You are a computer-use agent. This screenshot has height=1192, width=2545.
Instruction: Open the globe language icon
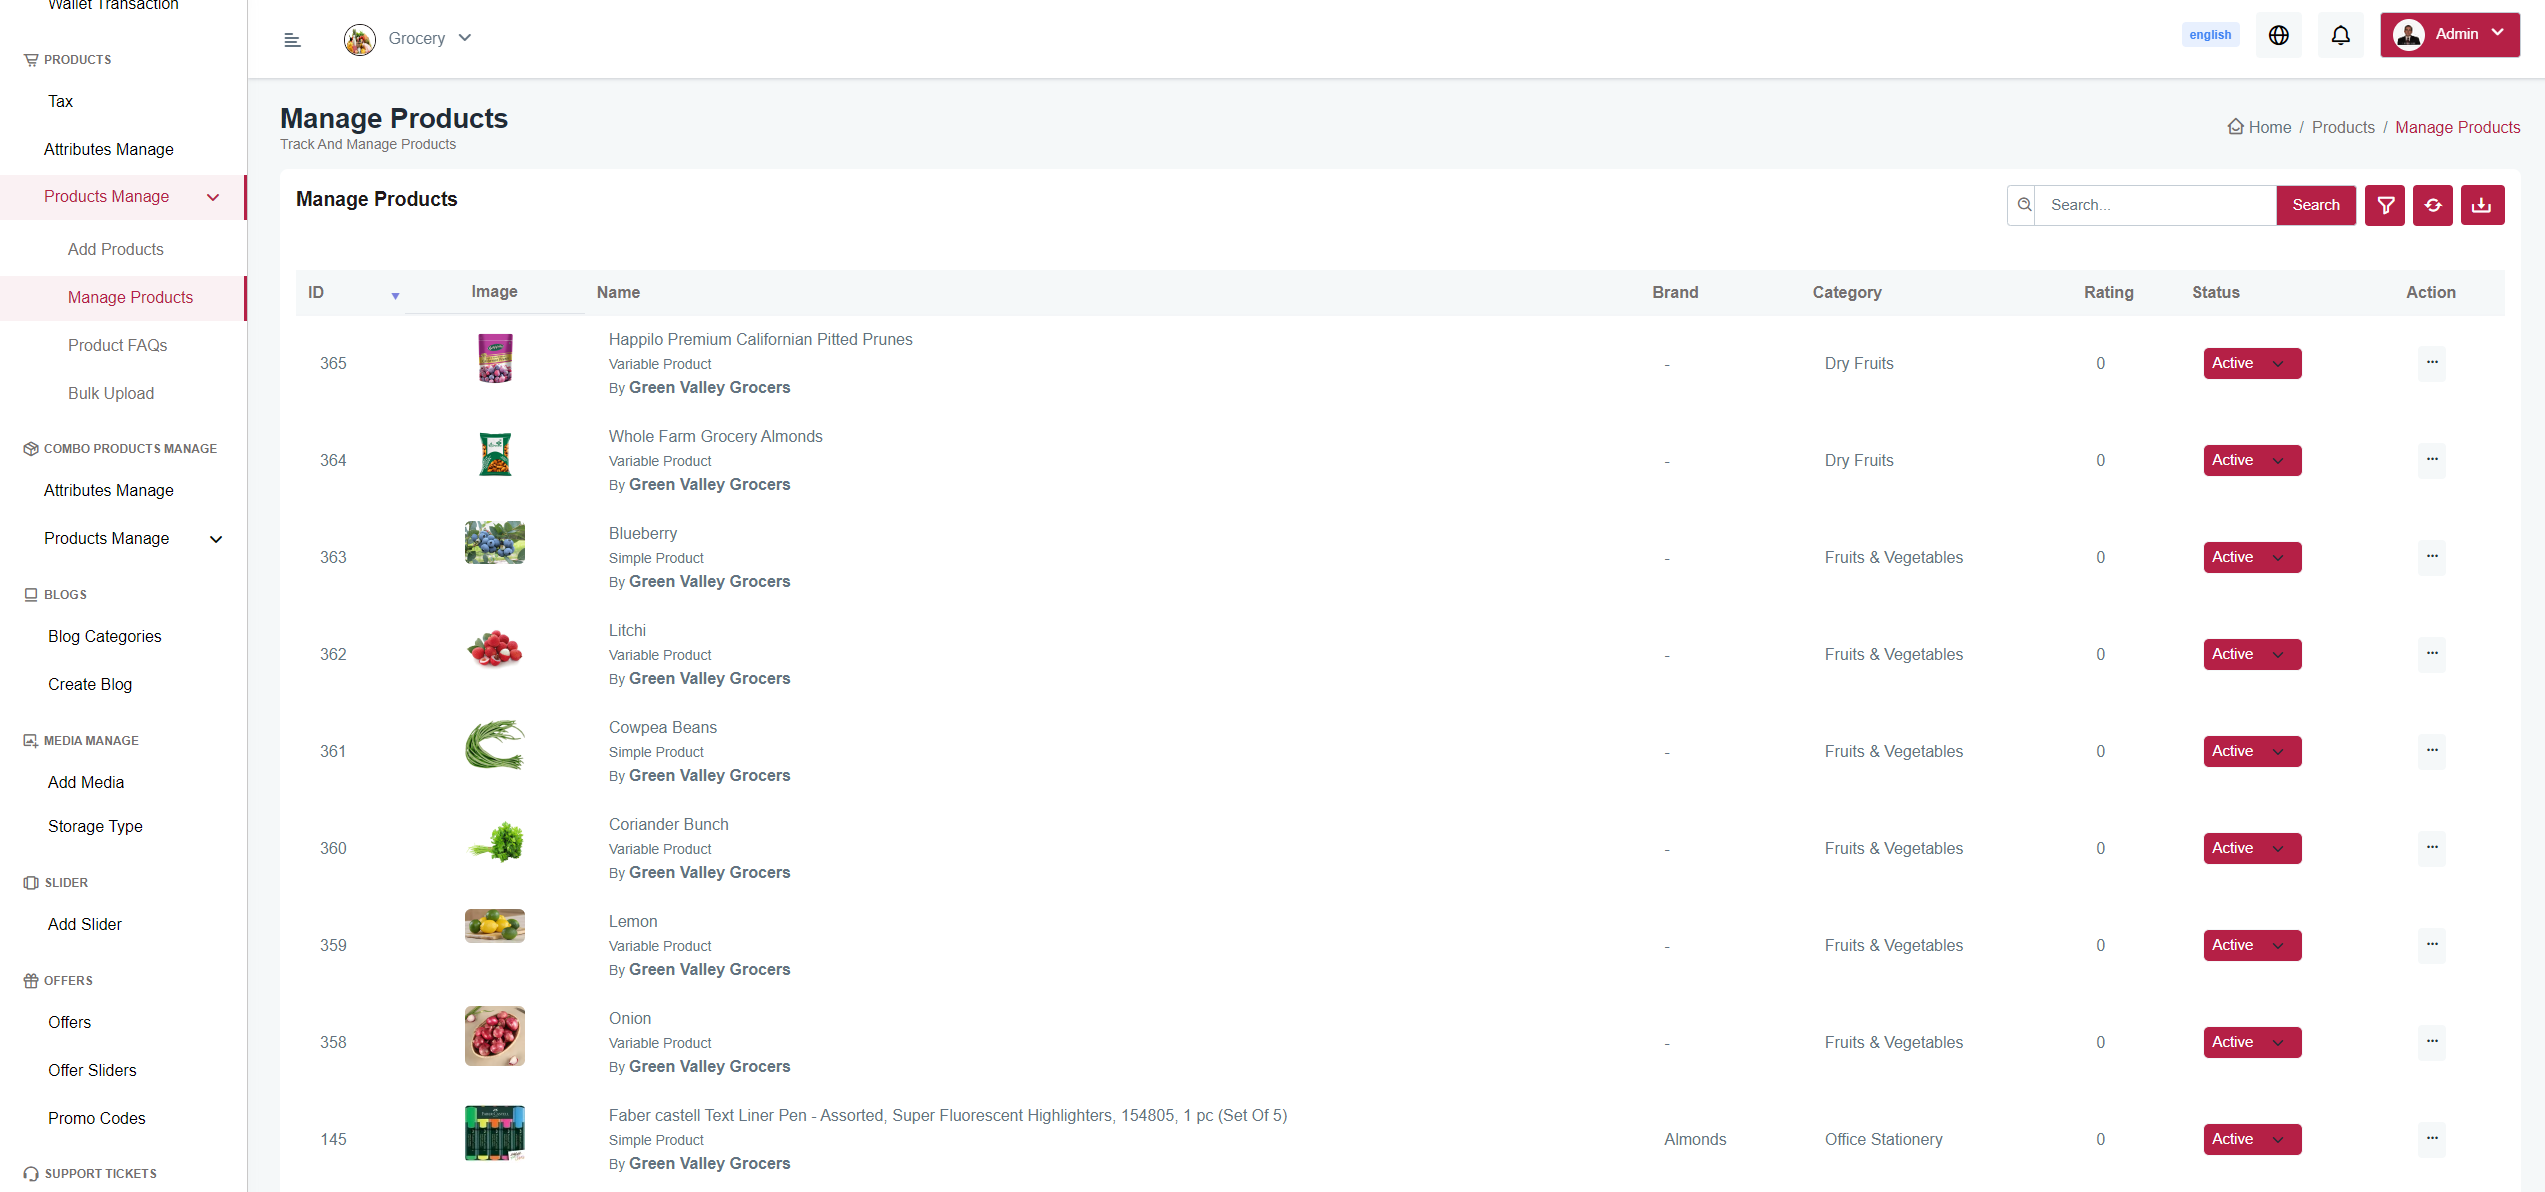point(2278,35)
